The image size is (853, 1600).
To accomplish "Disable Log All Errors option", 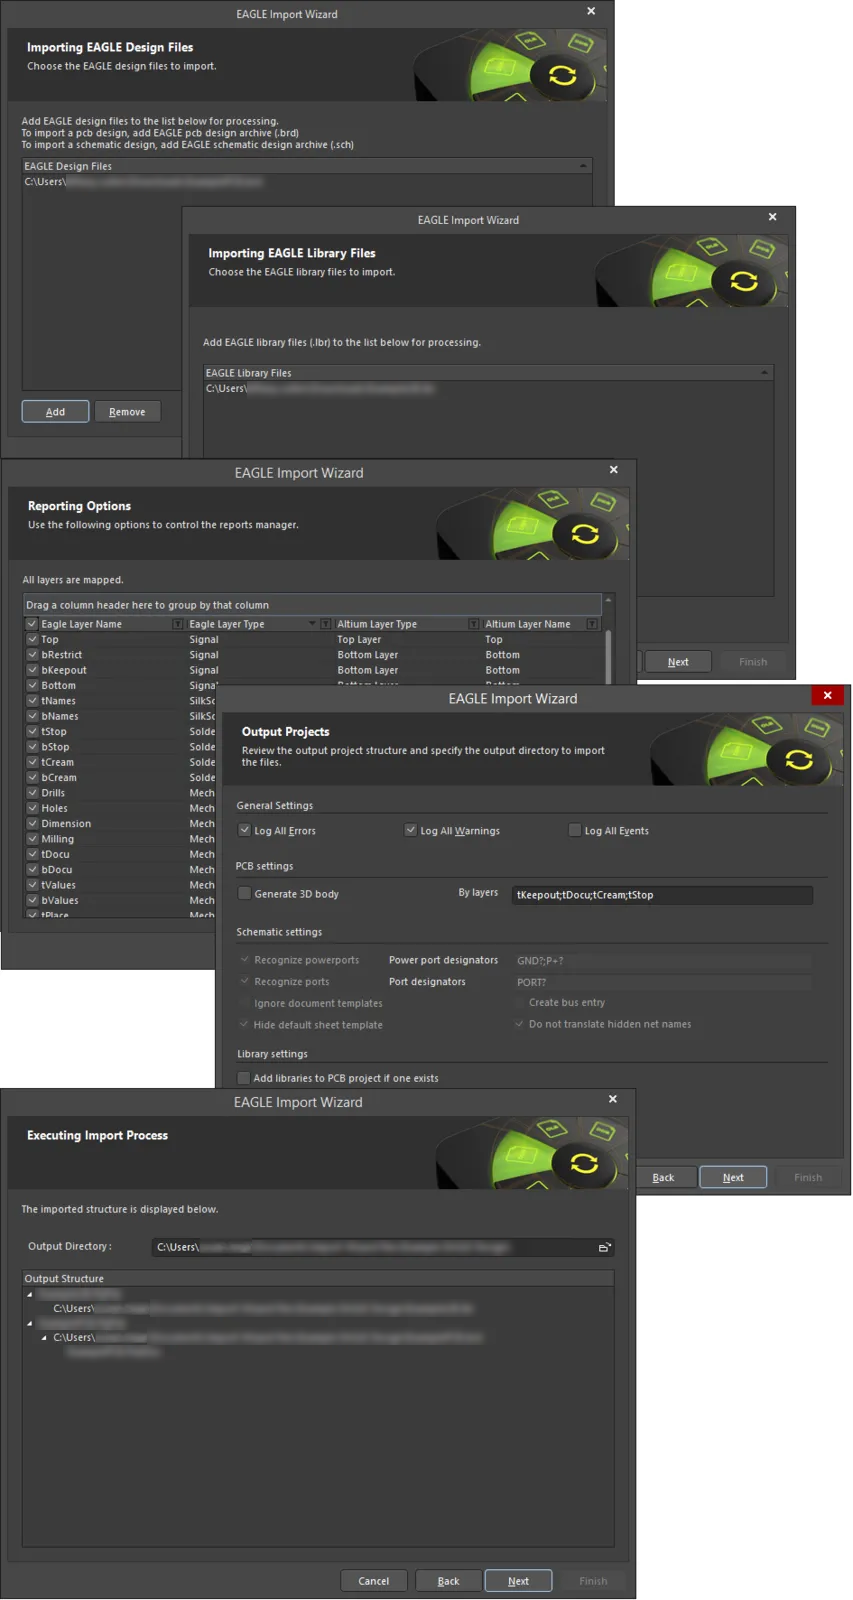I will coord(244,830).
